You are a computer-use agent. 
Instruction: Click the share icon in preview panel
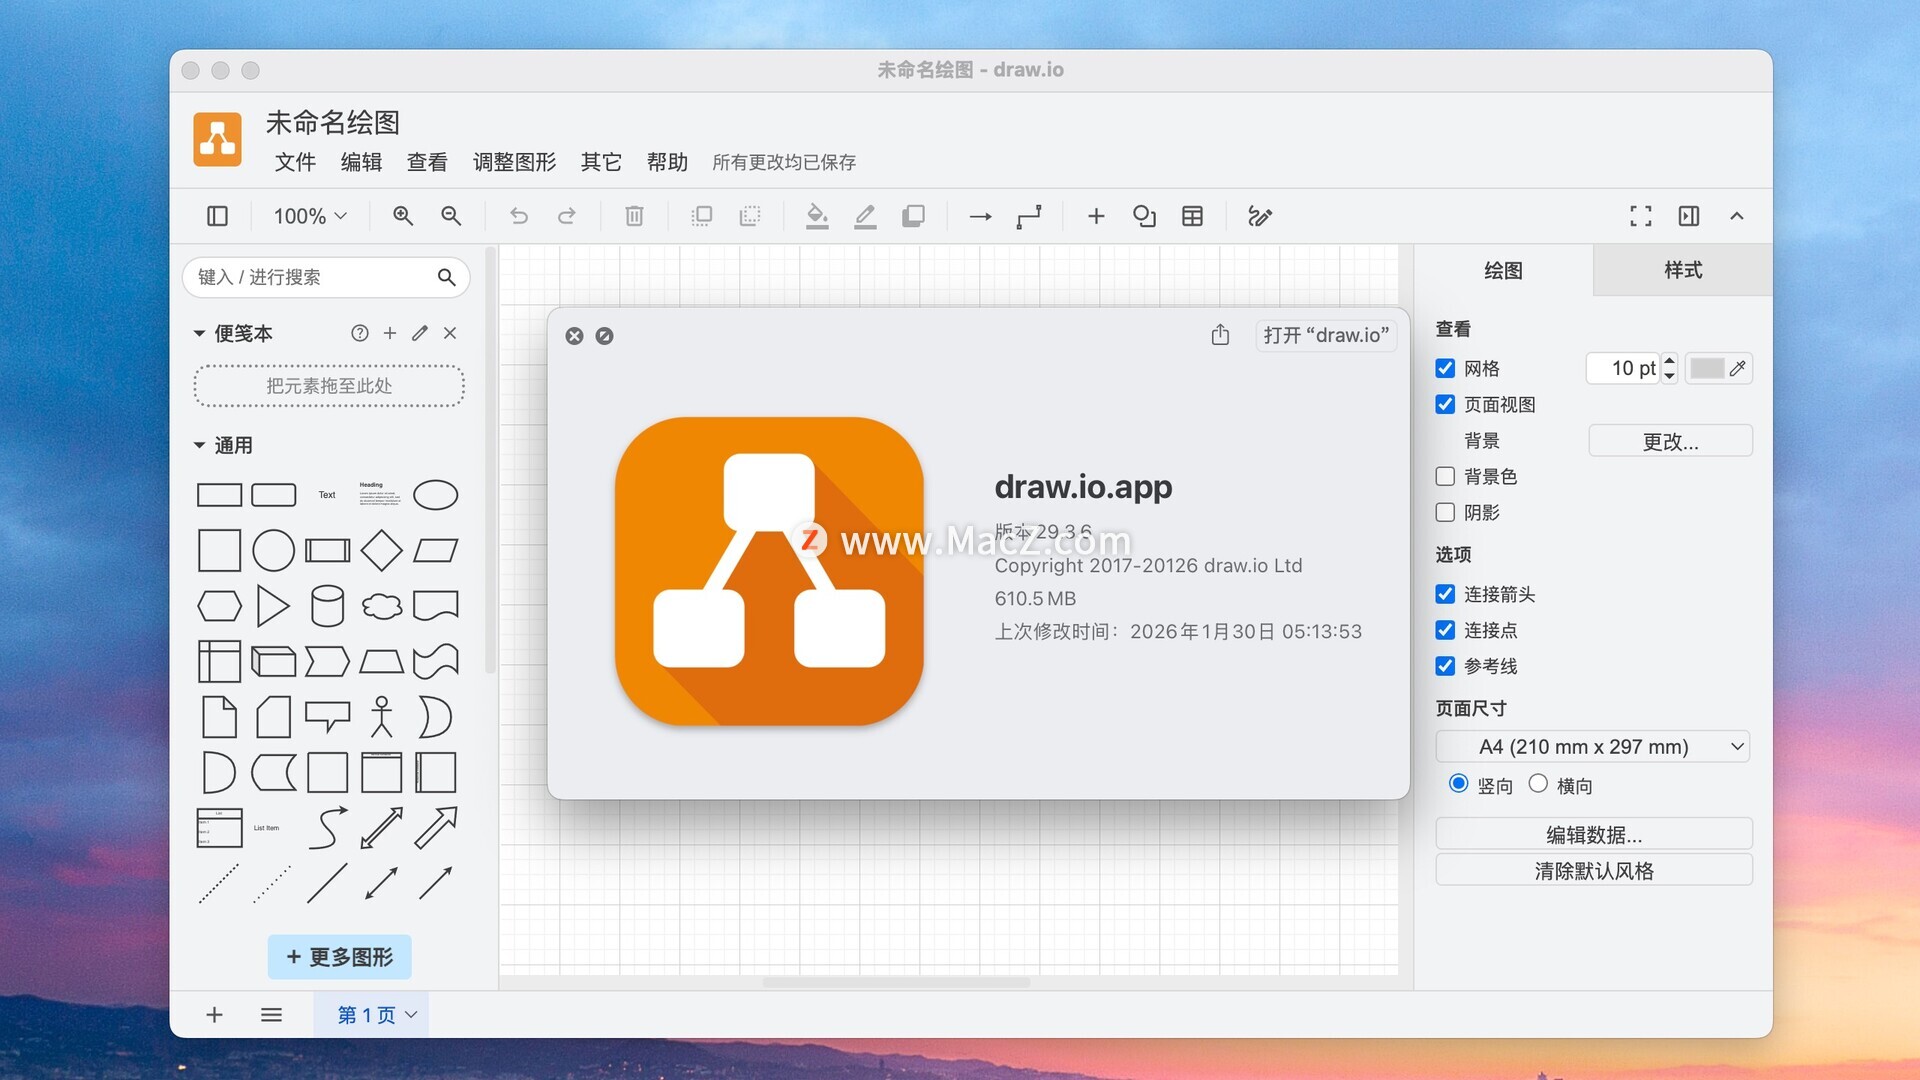coord(1220,335)
